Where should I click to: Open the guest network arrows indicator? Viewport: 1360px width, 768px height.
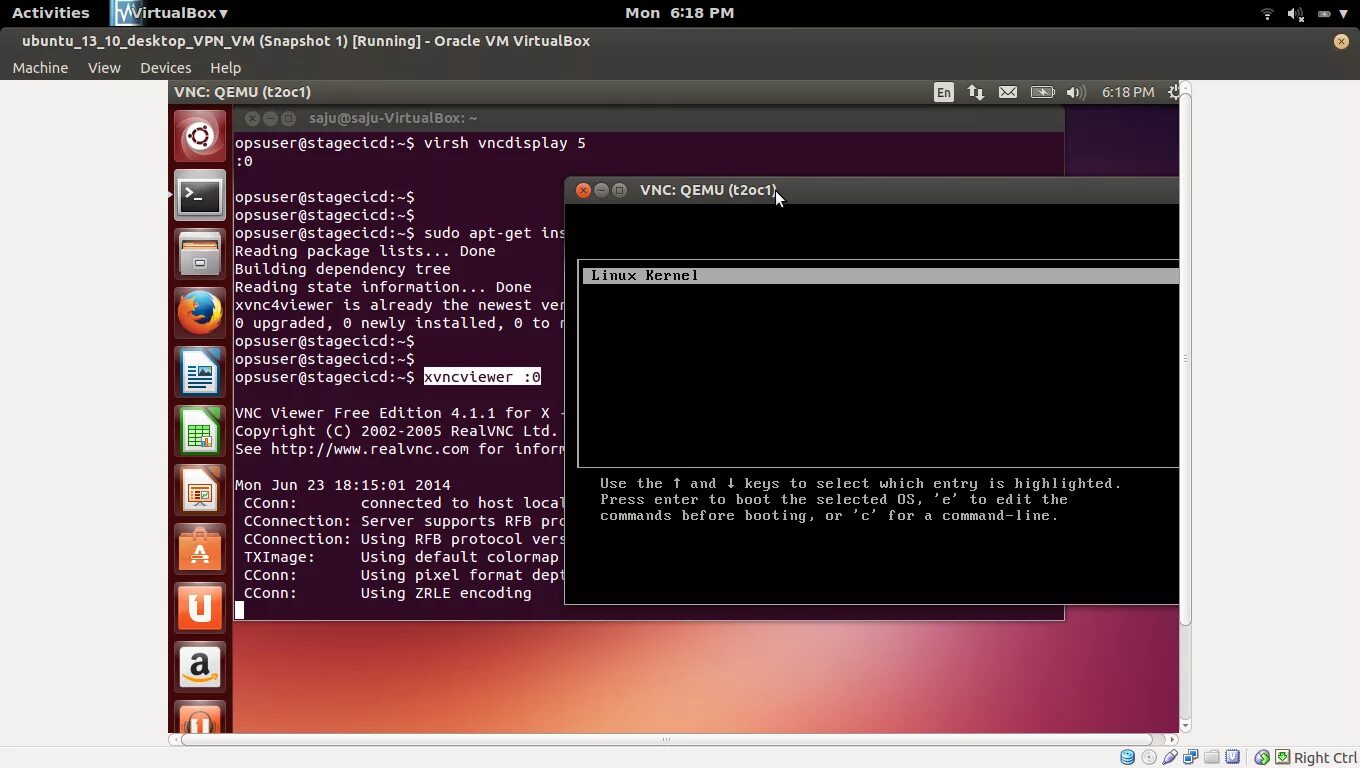[975, 92]
